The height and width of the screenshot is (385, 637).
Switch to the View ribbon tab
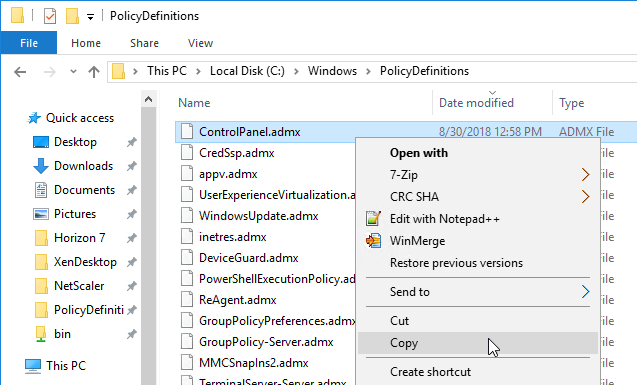(x=200, y=43)
